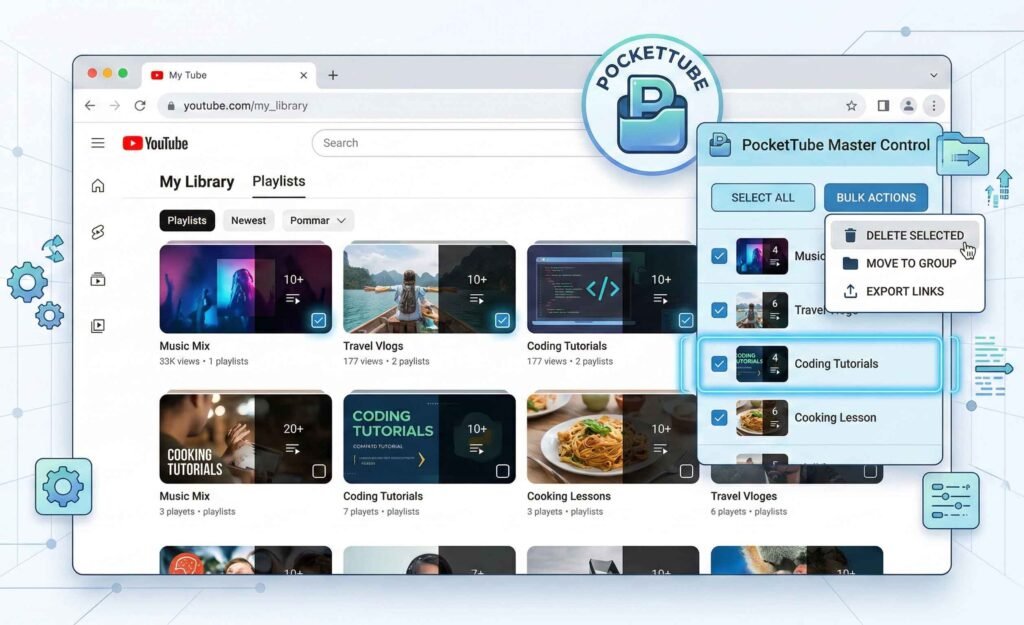Screen dimensions: 1024x625
Task: Open the Bulk Actions dropdown
Action: coord(876,197)
